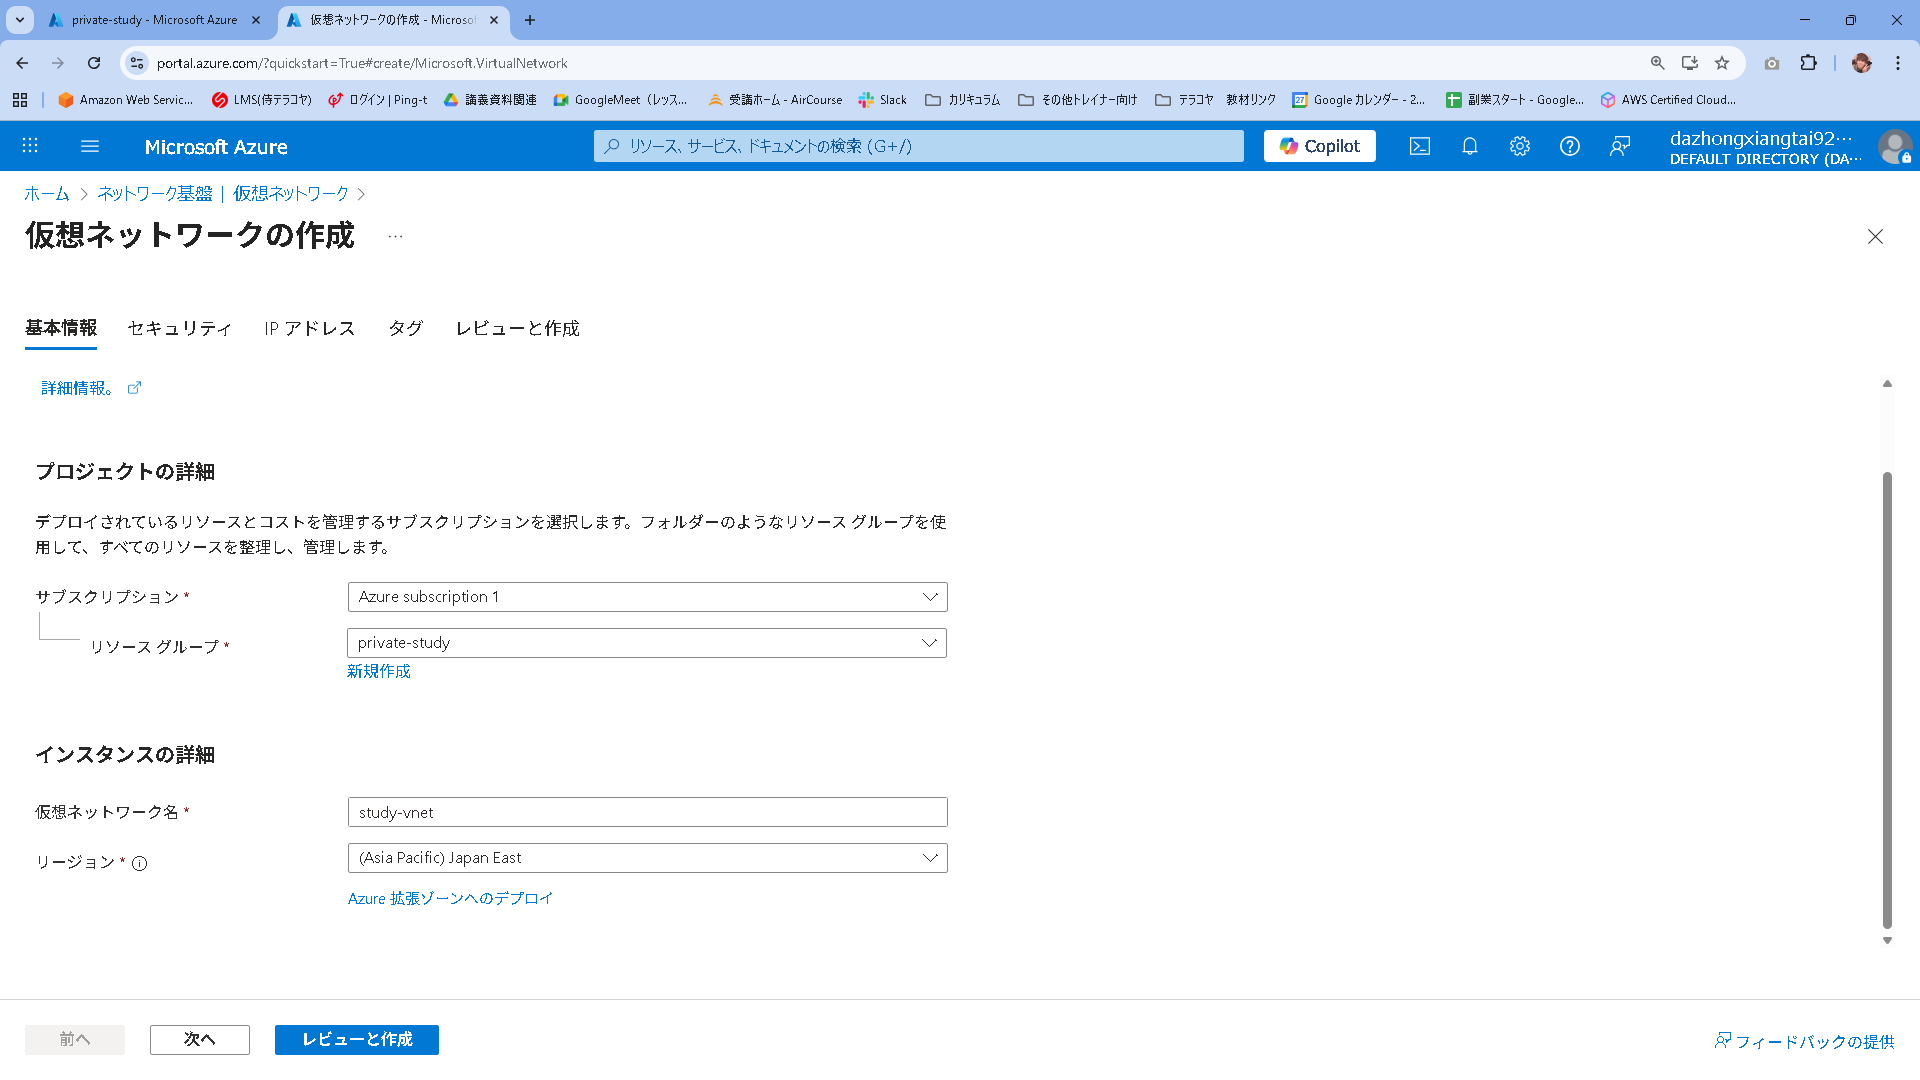1920x1080 pixels.
Task: Switch to the IP アドレス tab
Action: click(x=310, y=328)
